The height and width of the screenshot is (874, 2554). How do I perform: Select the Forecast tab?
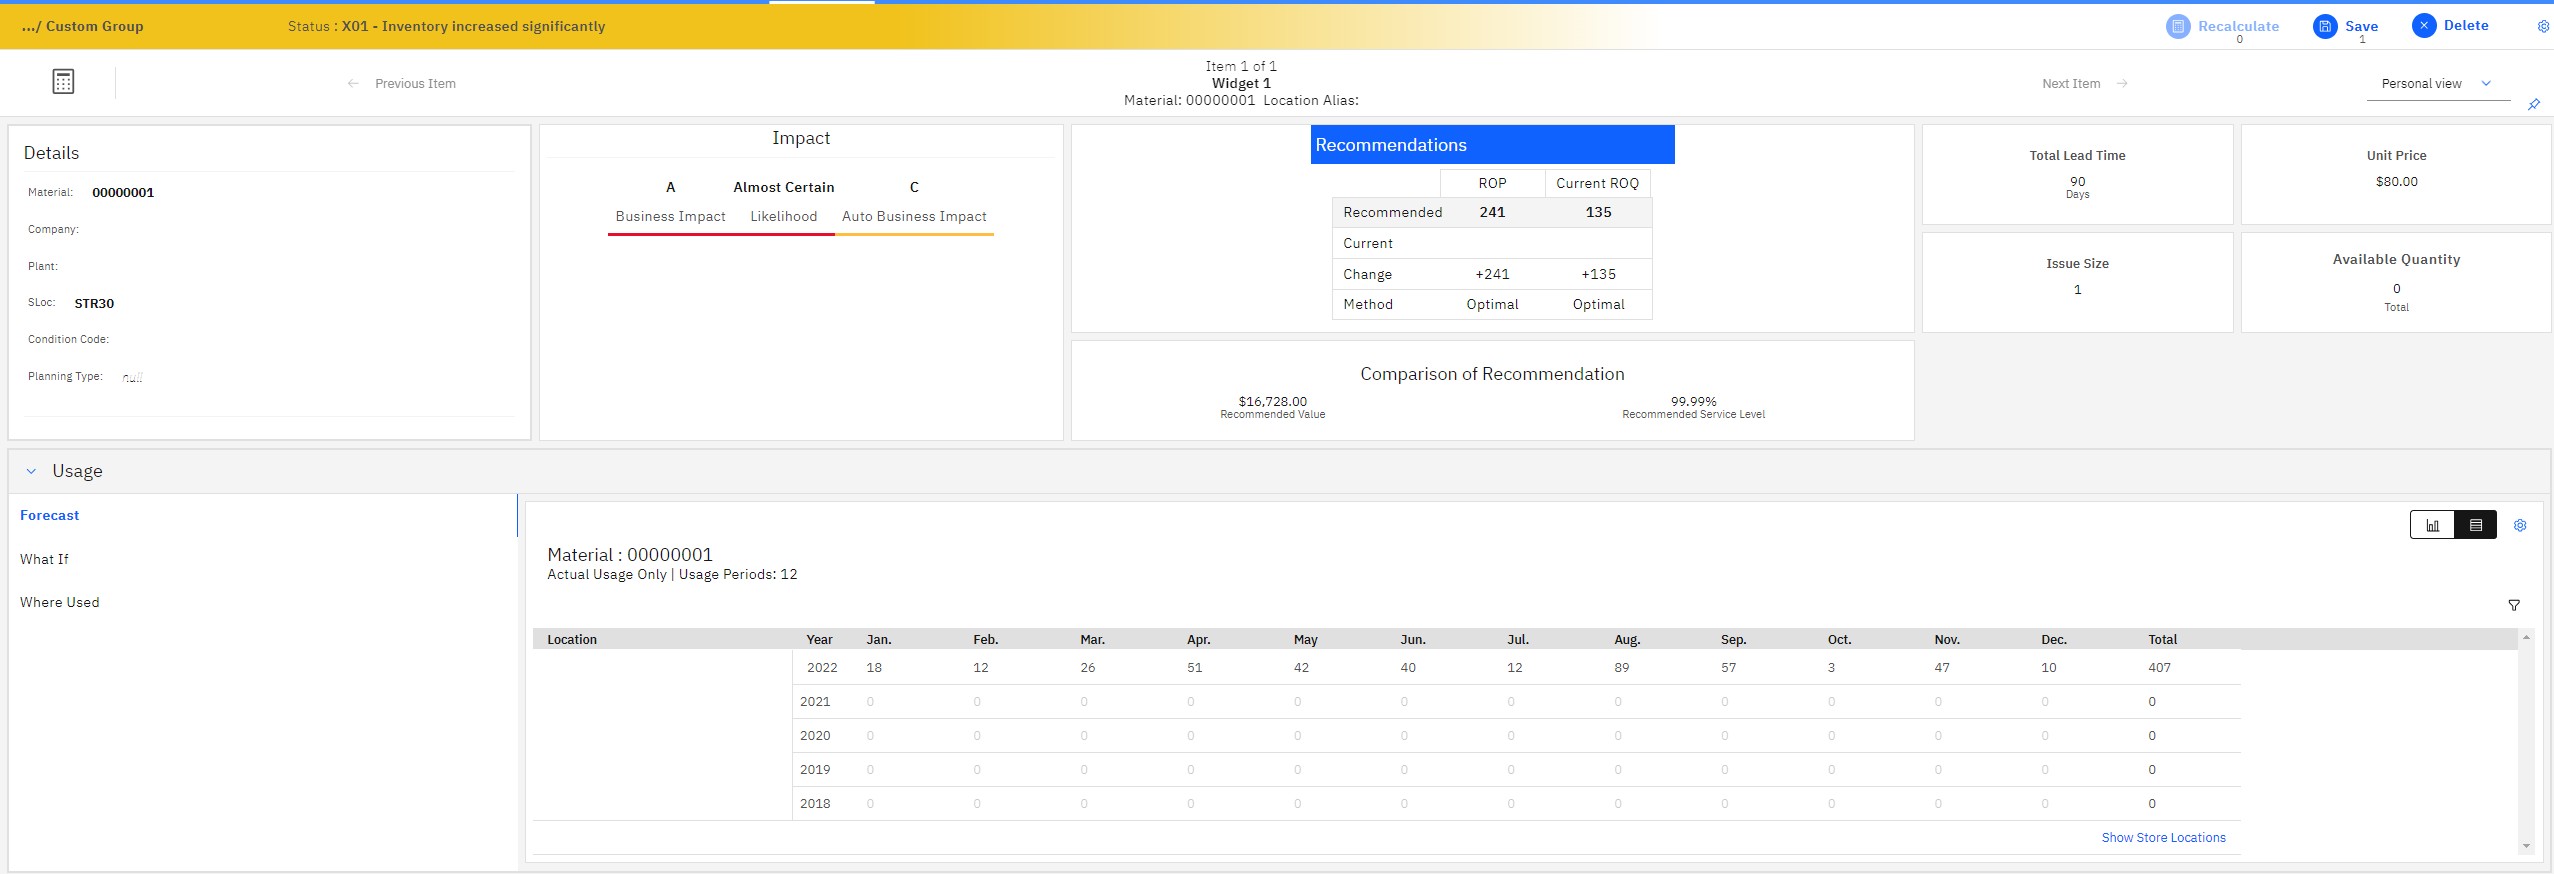click(x=49, y=515)
